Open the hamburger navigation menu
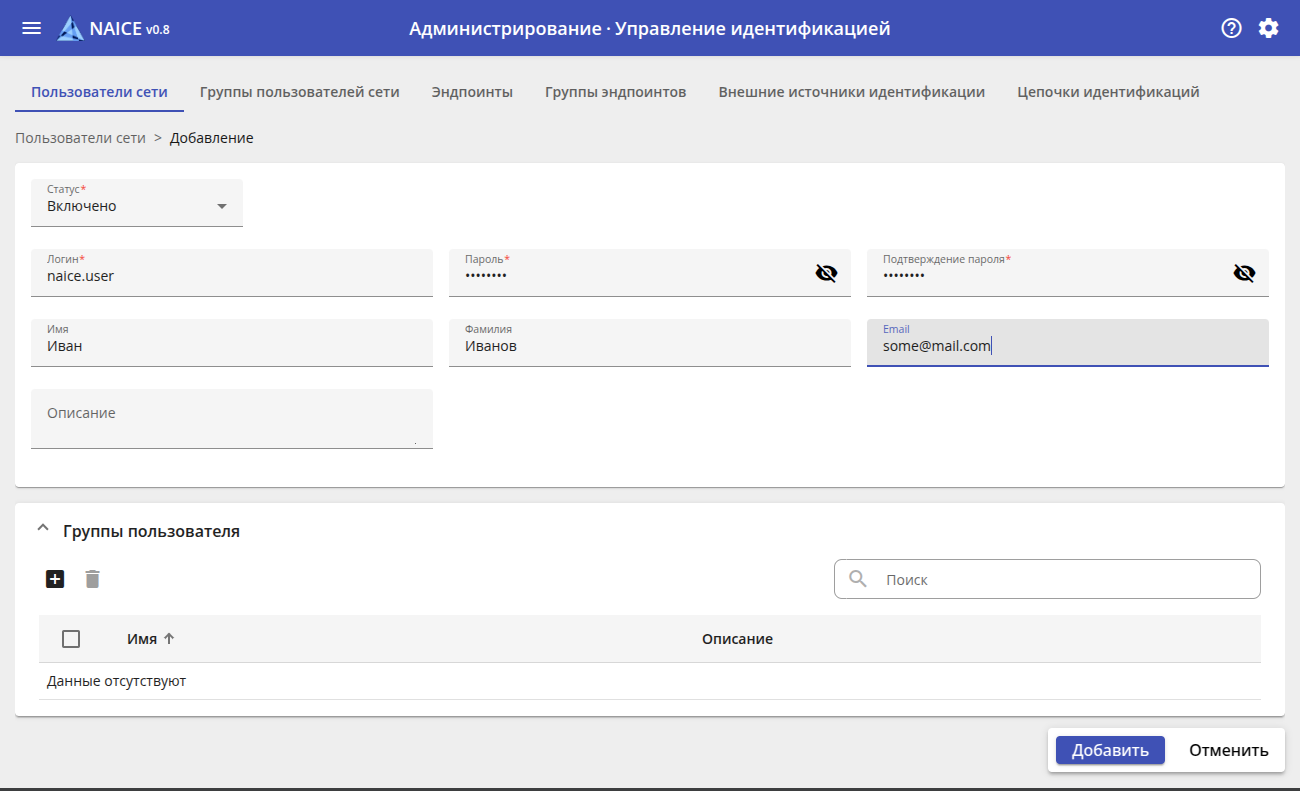 coord(32,28)
